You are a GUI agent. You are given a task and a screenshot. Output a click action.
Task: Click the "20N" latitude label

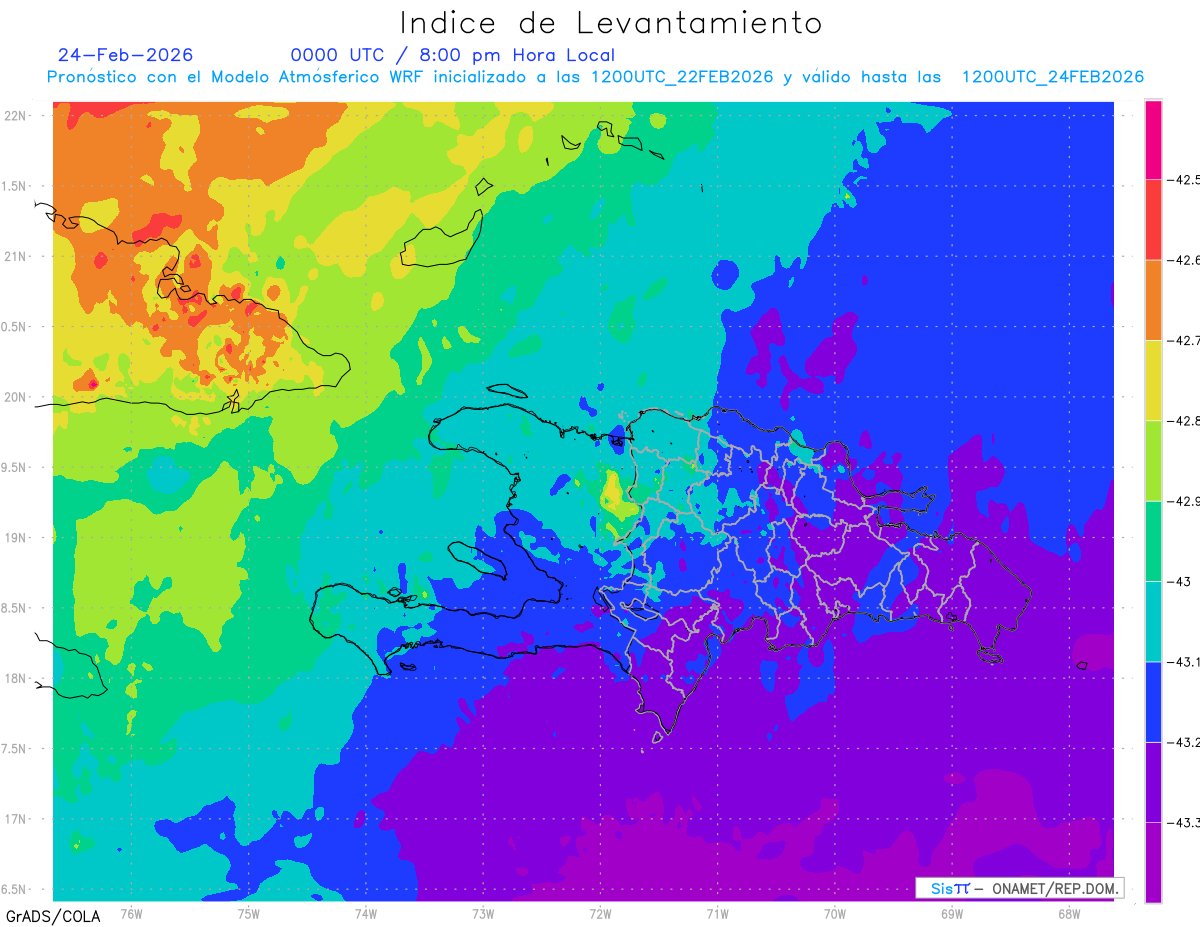point(16,397)
